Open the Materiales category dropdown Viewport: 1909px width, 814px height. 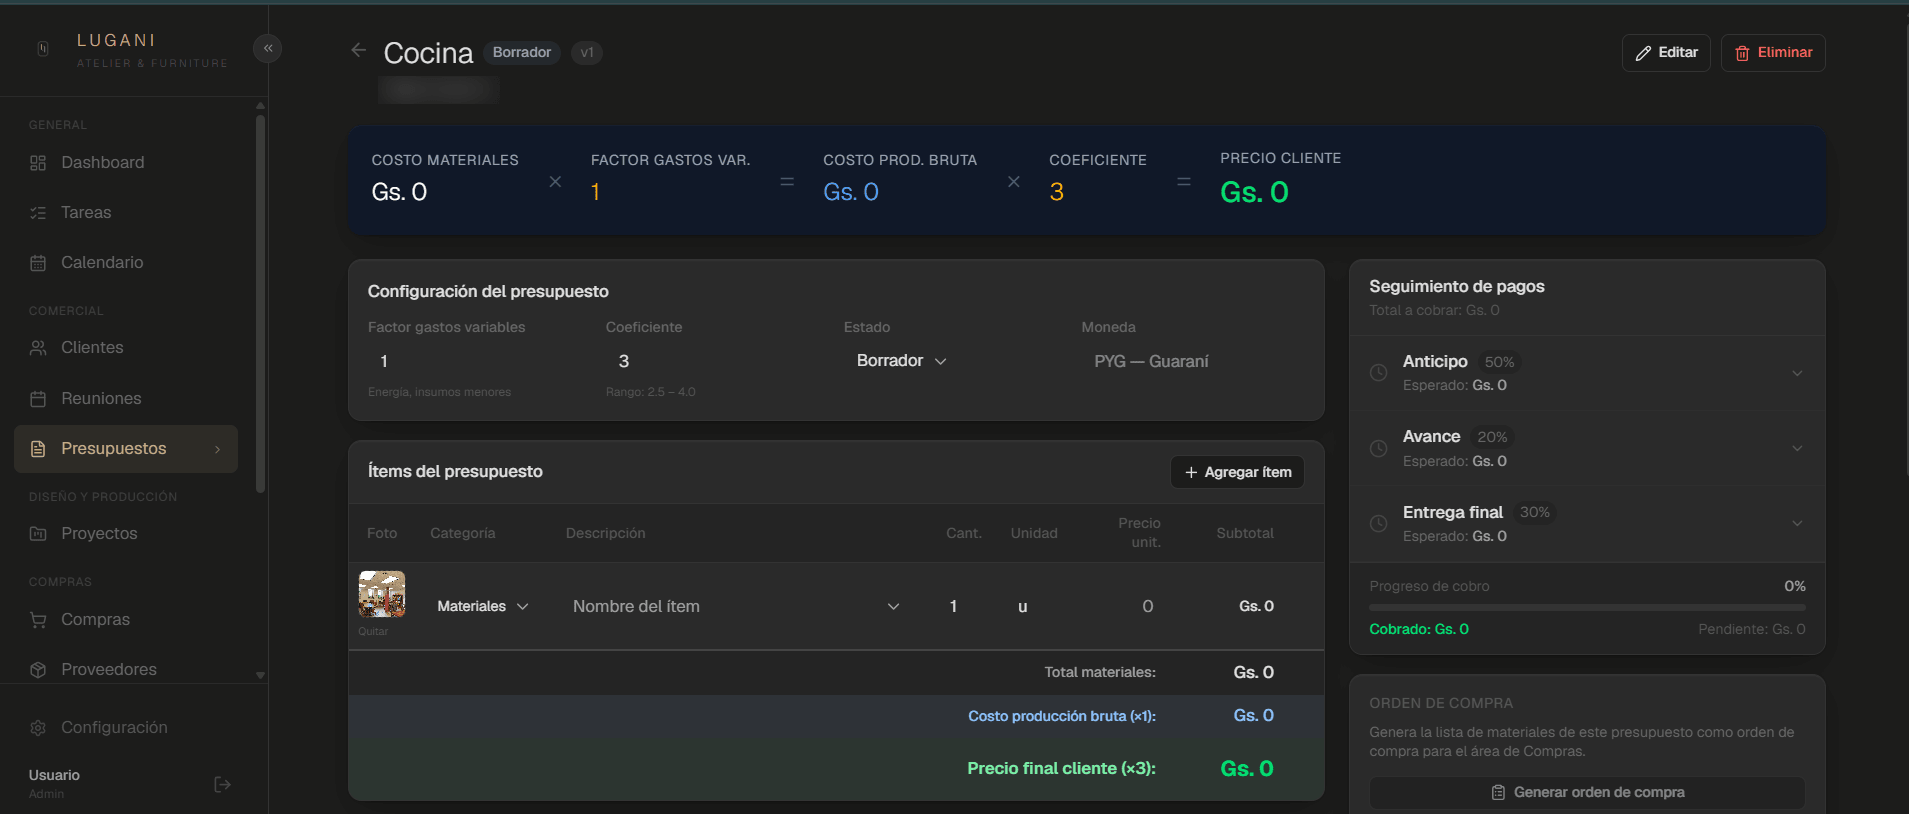tap(483, 607)
